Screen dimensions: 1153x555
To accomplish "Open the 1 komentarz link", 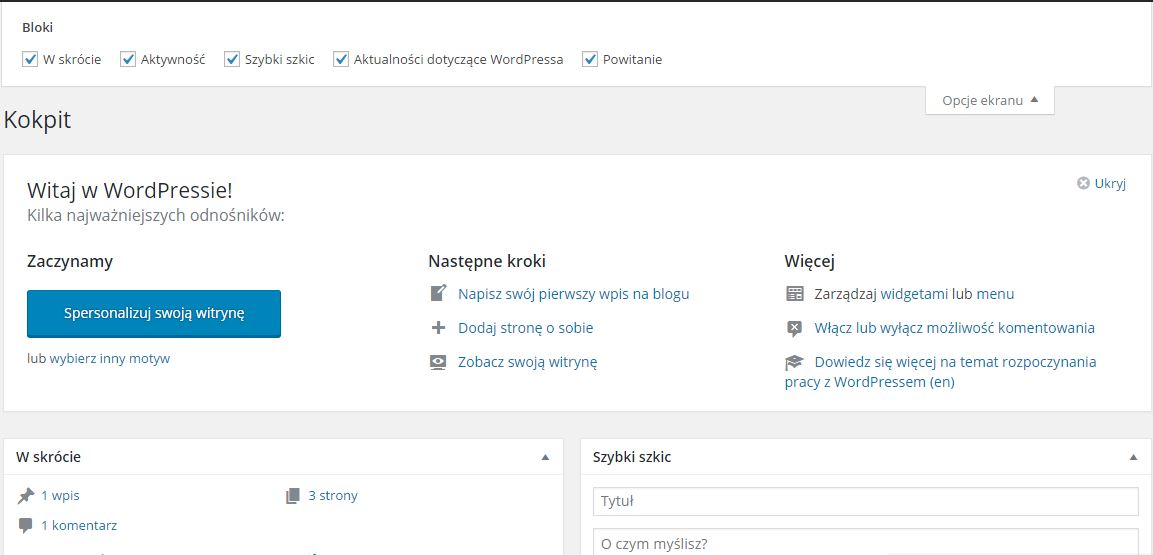I will click(x=79, y=526).
